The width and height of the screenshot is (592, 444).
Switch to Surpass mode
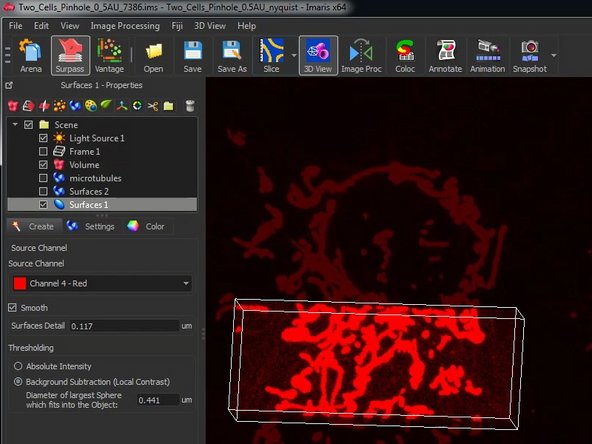coord(70,56)
